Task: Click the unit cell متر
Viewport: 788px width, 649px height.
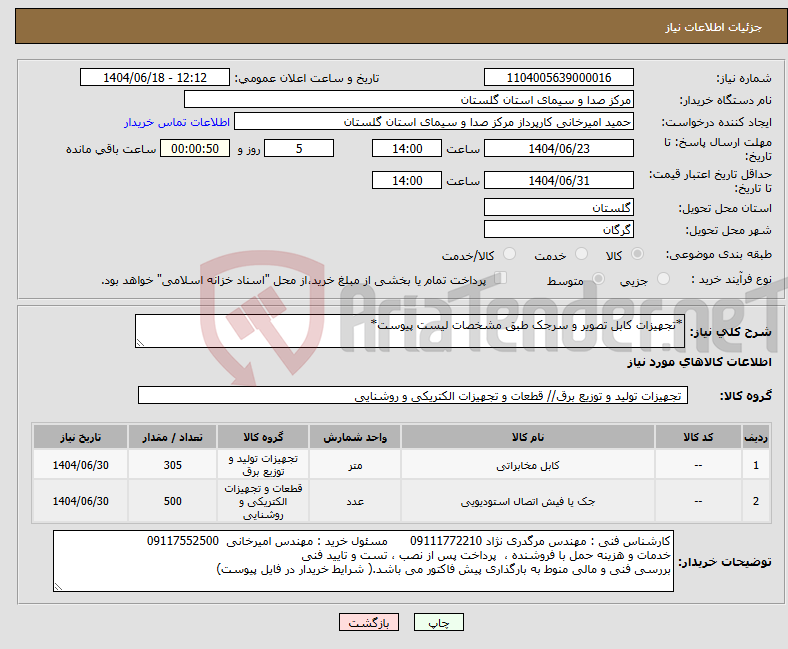Action: (355, 465)
